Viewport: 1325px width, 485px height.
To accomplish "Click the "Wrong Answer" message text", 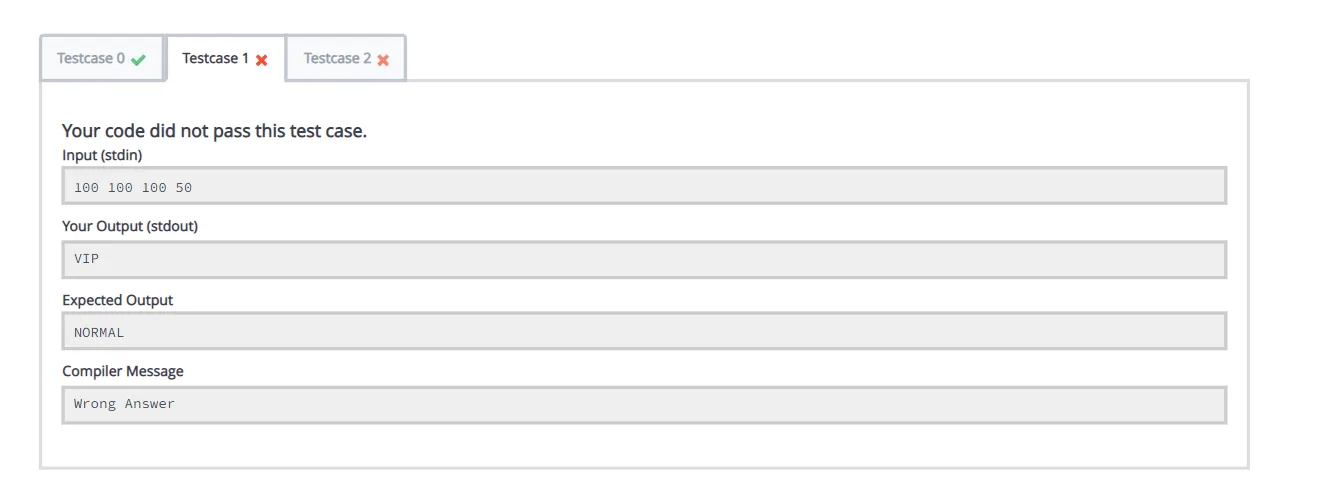I will coord(124,404).
